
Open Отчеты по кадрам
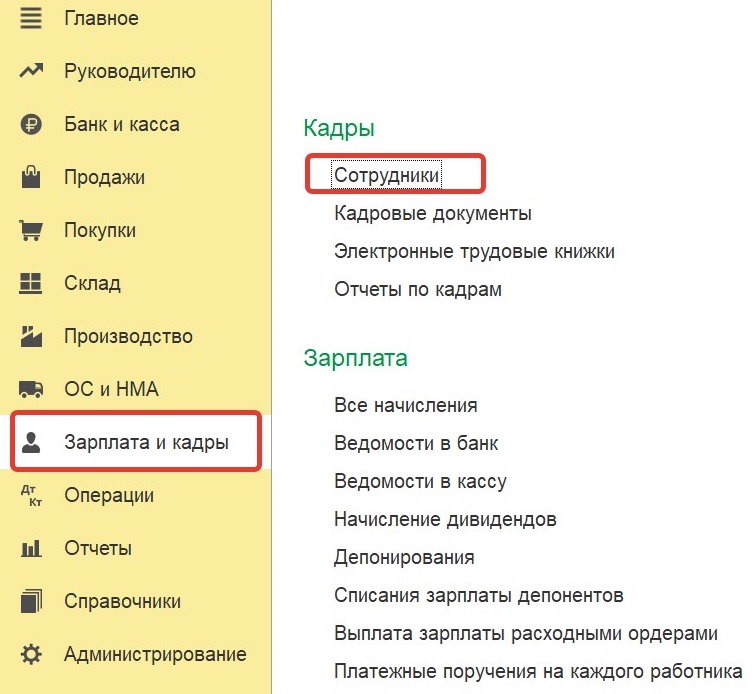pos(418,289)
